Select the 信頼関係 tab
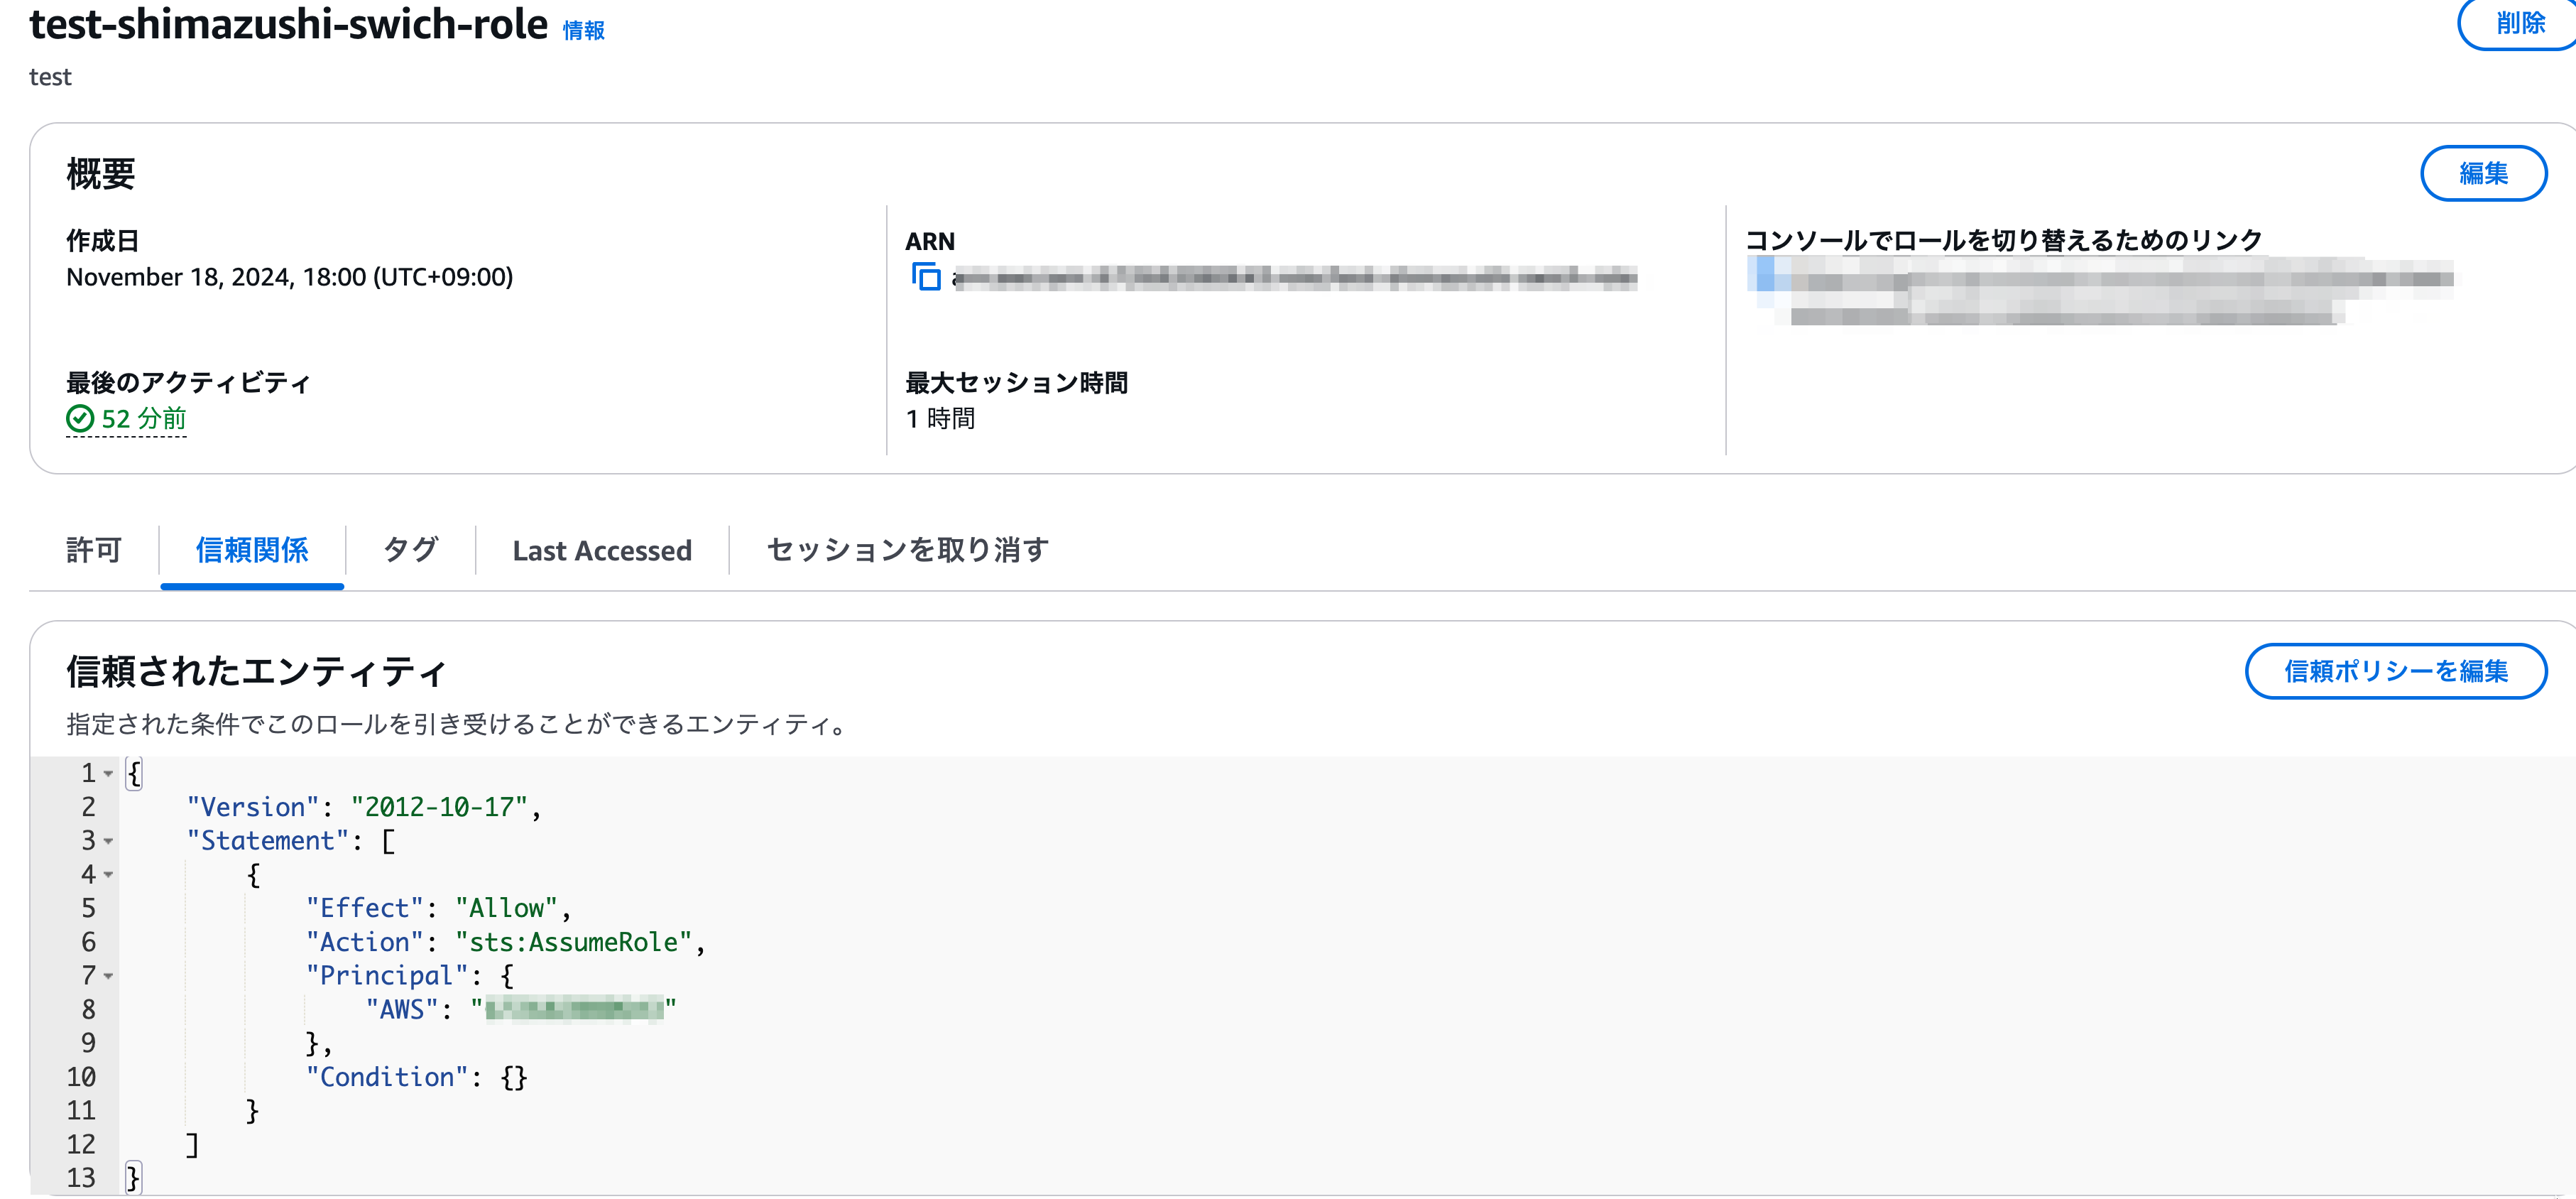Screen dimensions: 2576x1199 point(252,550)
